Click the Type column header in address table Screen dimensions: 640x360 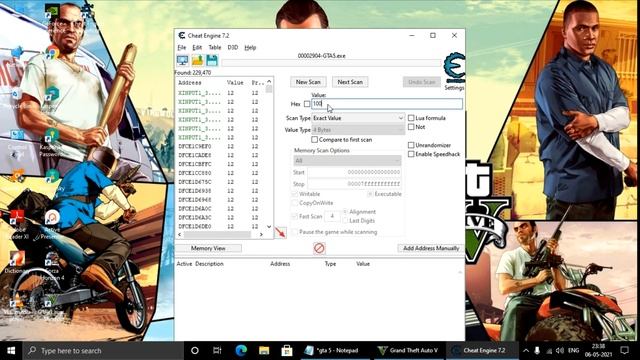click(x=330, y=264)
